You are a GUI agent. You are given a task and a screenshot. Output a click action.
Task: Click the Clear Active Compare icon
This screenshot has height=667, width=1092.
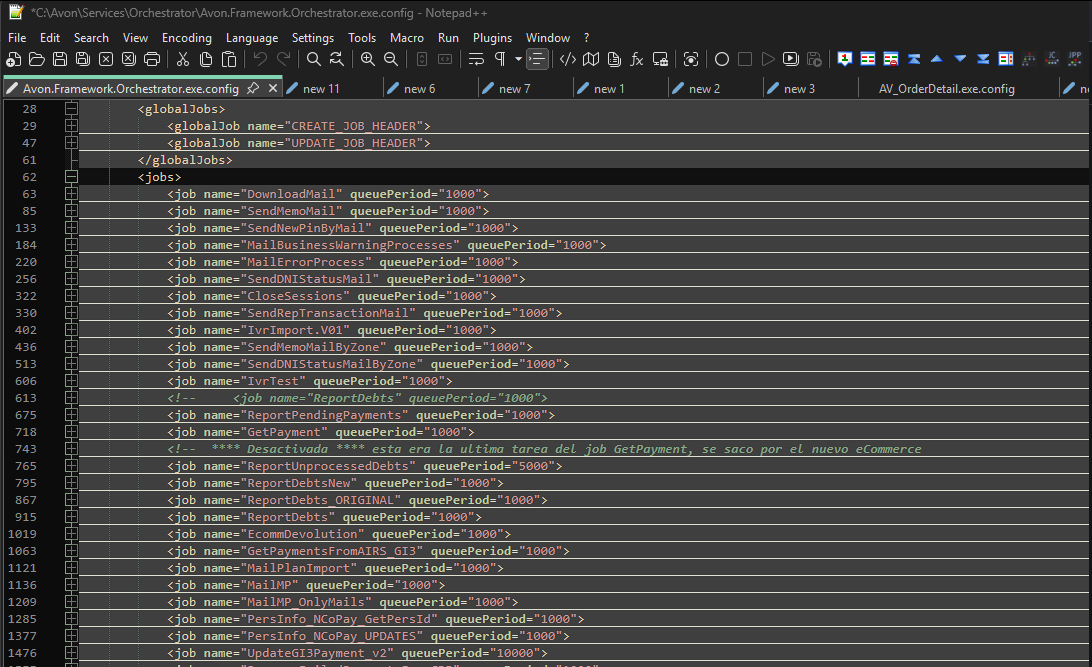pos(891,59)
